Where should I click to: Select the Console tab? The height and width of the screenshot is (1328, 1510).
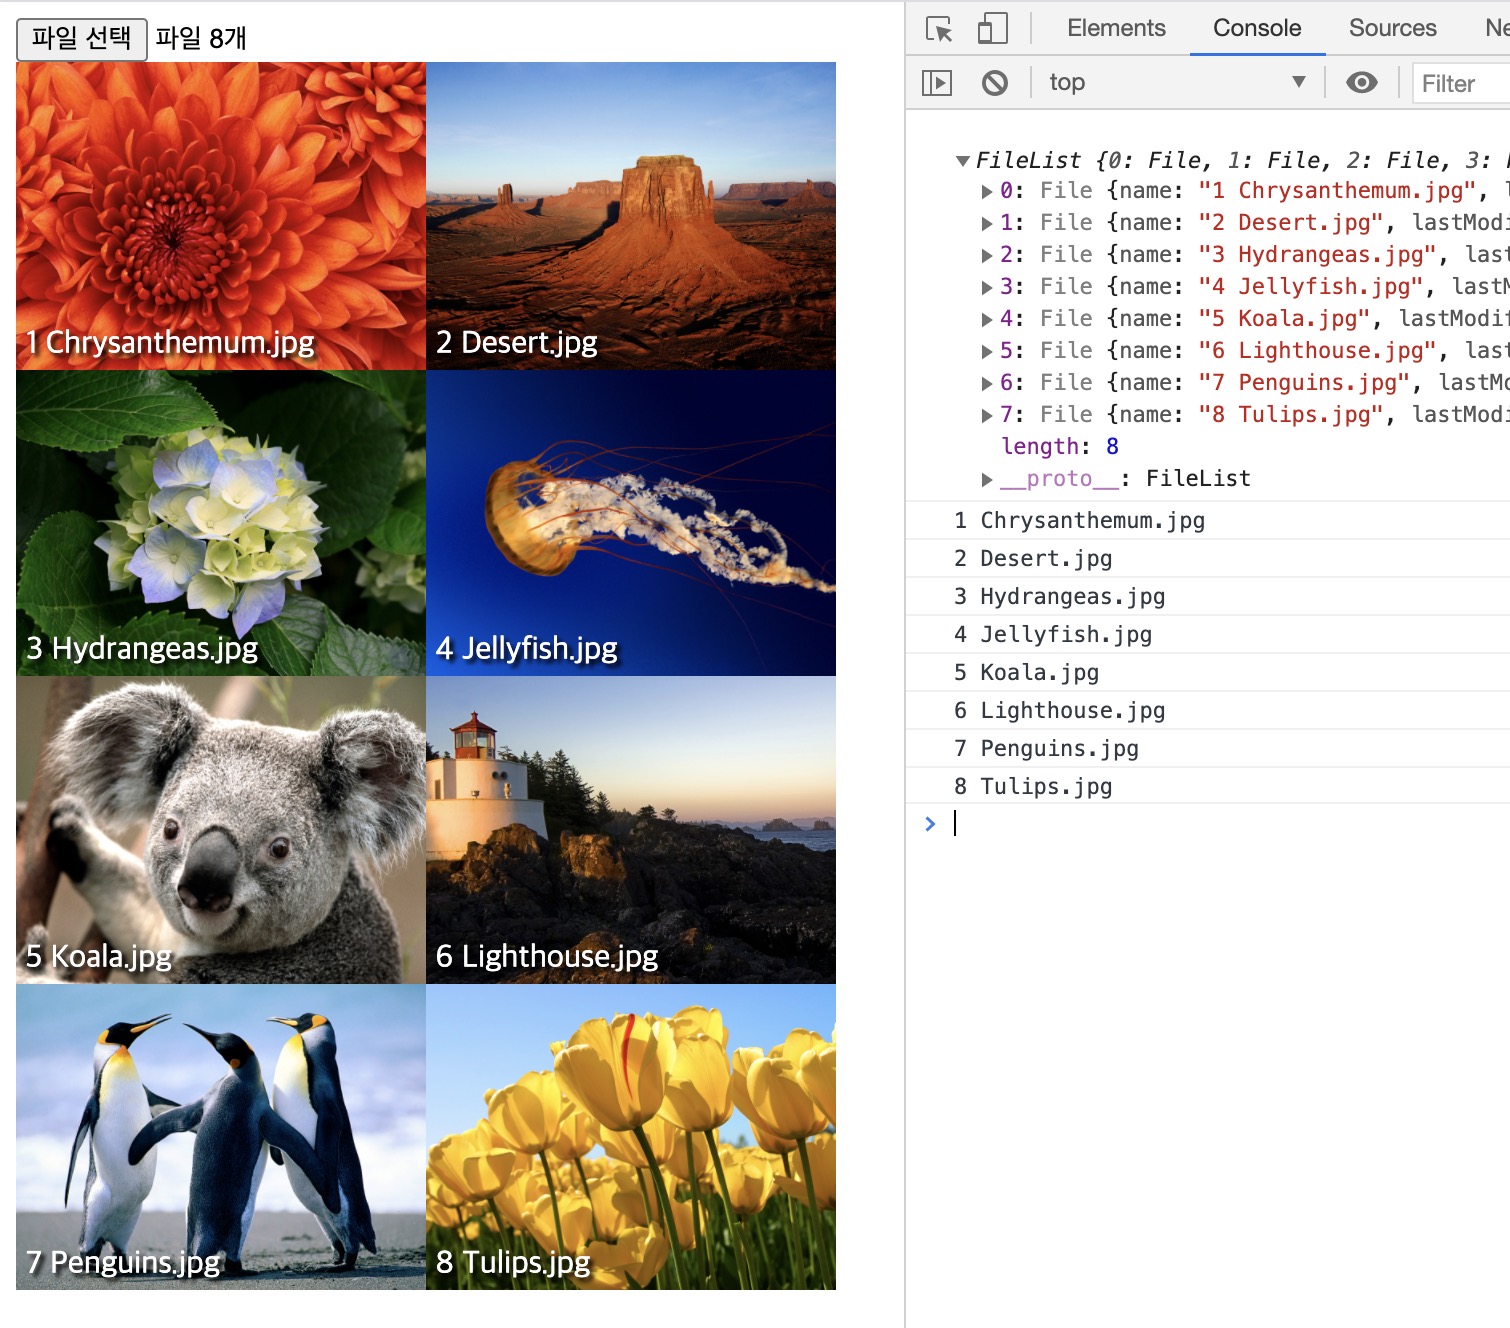[1256, 28]
